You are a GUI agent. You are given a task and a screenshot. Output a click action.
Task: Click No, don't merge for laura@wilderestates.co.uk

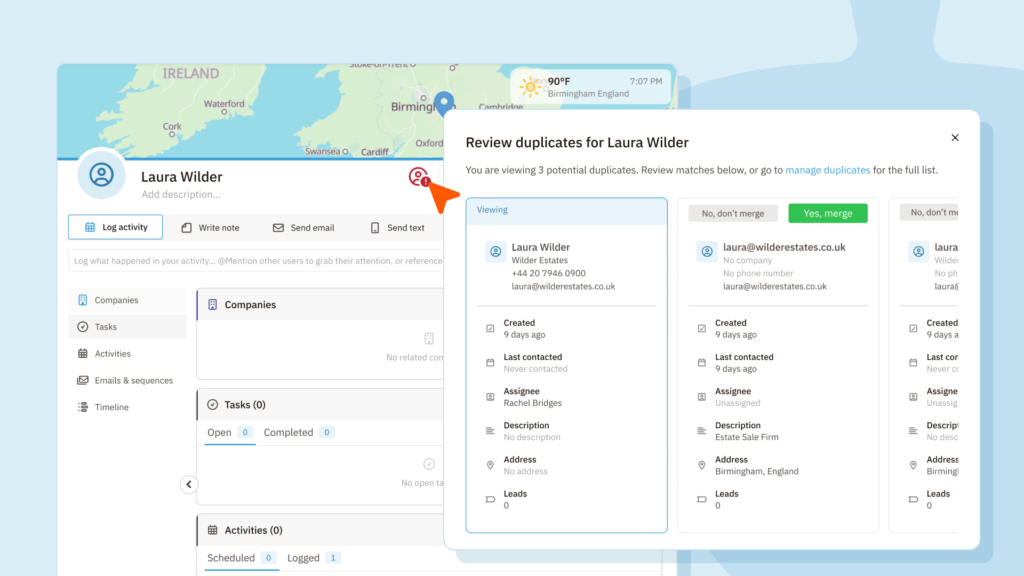tap(733, 214)
